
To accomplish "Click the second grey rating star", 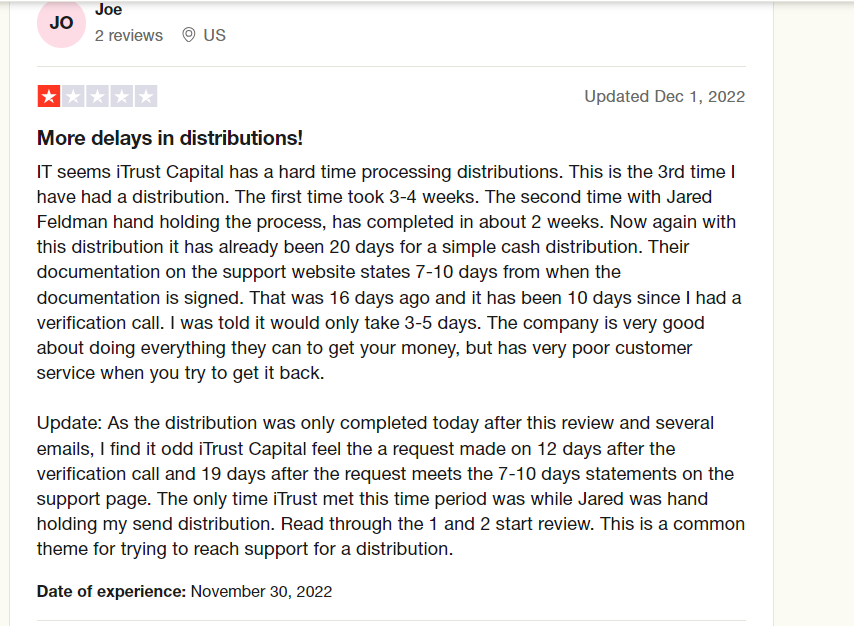I will pyautogui.click(x=73, y=96).
